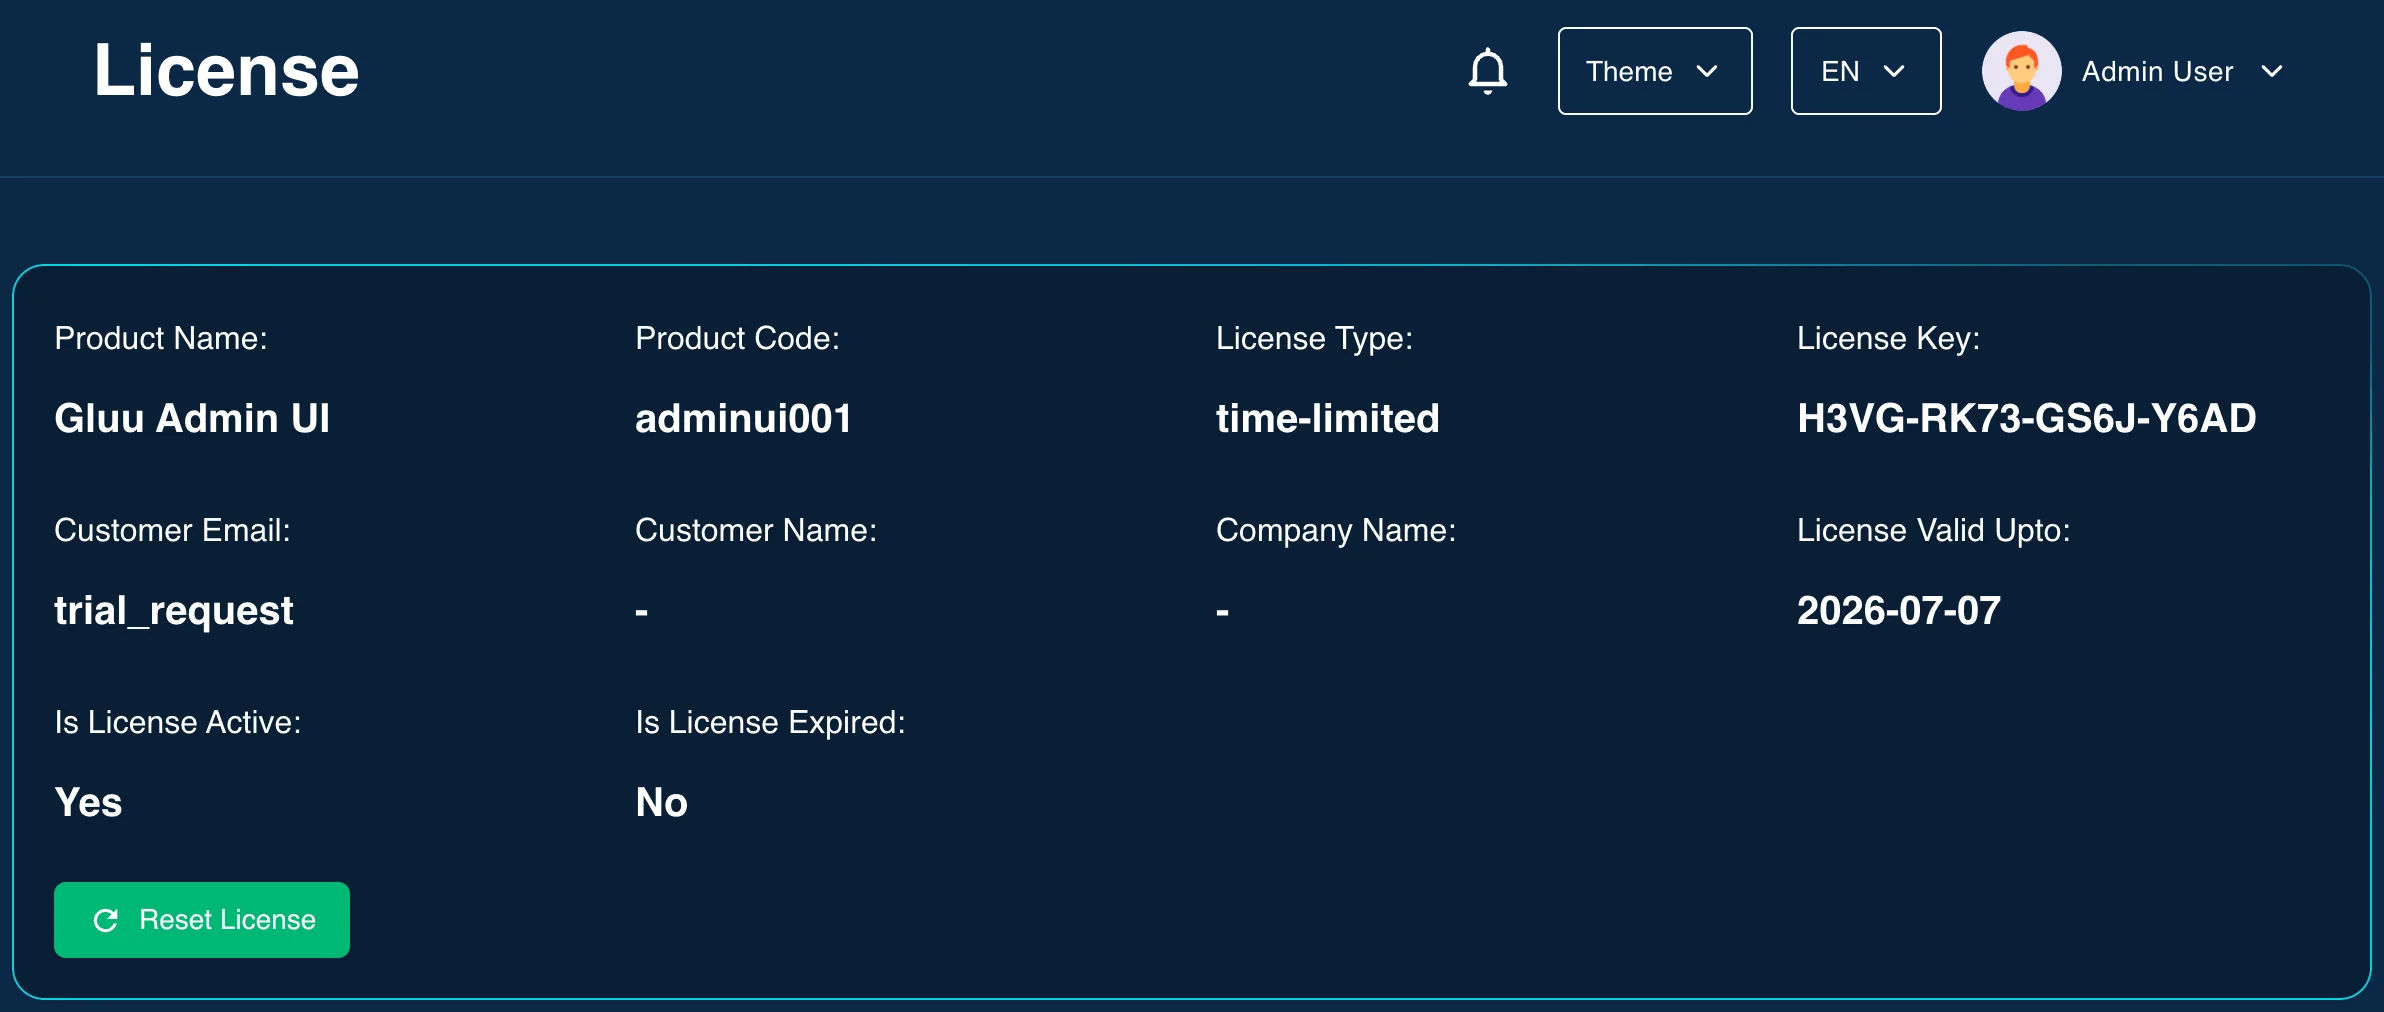
Task: Click the Admin User name text
Action: pos(2157,71)
